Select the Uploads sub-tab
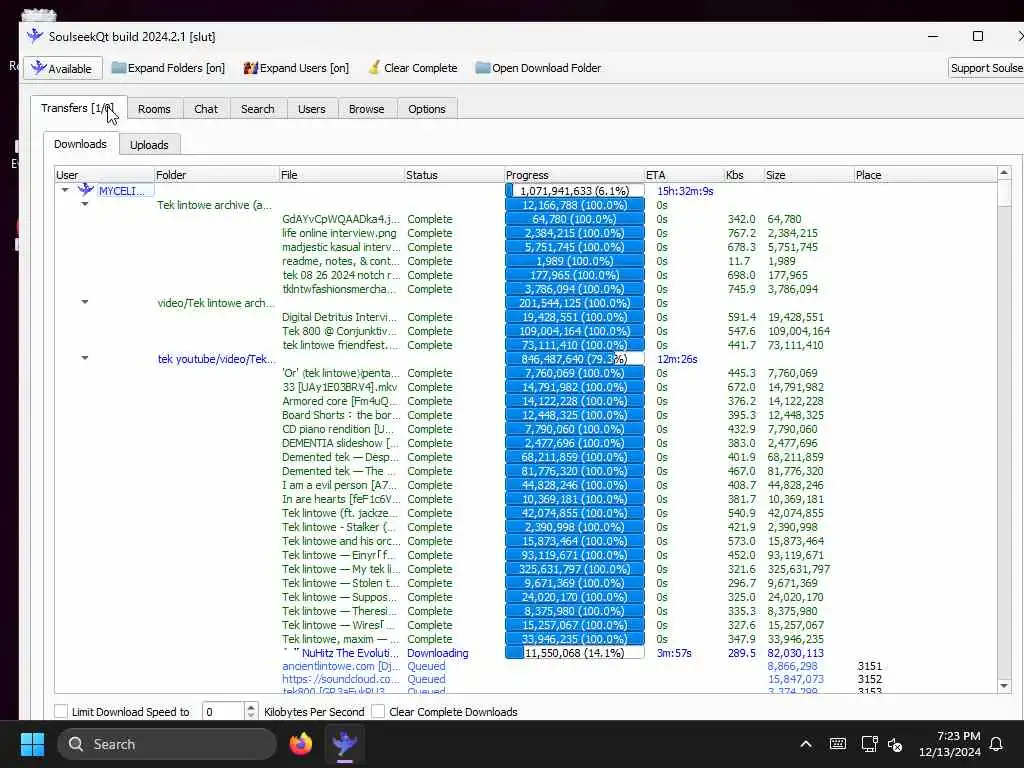Image resolution: width=1024 pixels, height=768 pixels. (149, 145)
